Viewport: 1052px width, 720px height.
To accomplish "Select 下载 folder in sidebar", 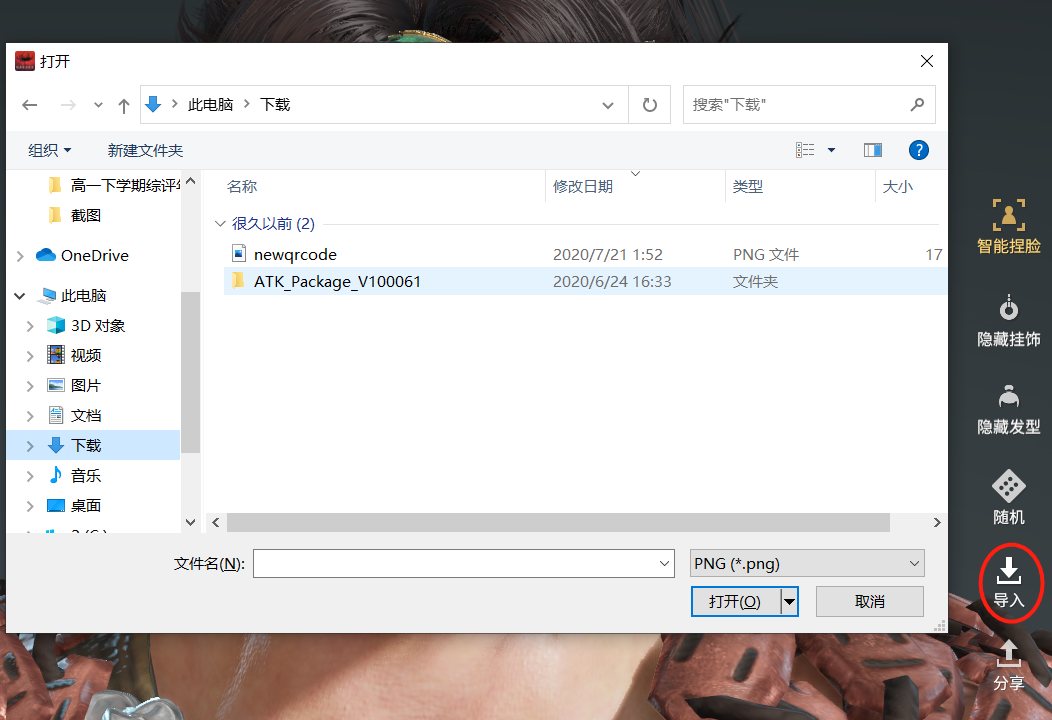I will point(94,445).
